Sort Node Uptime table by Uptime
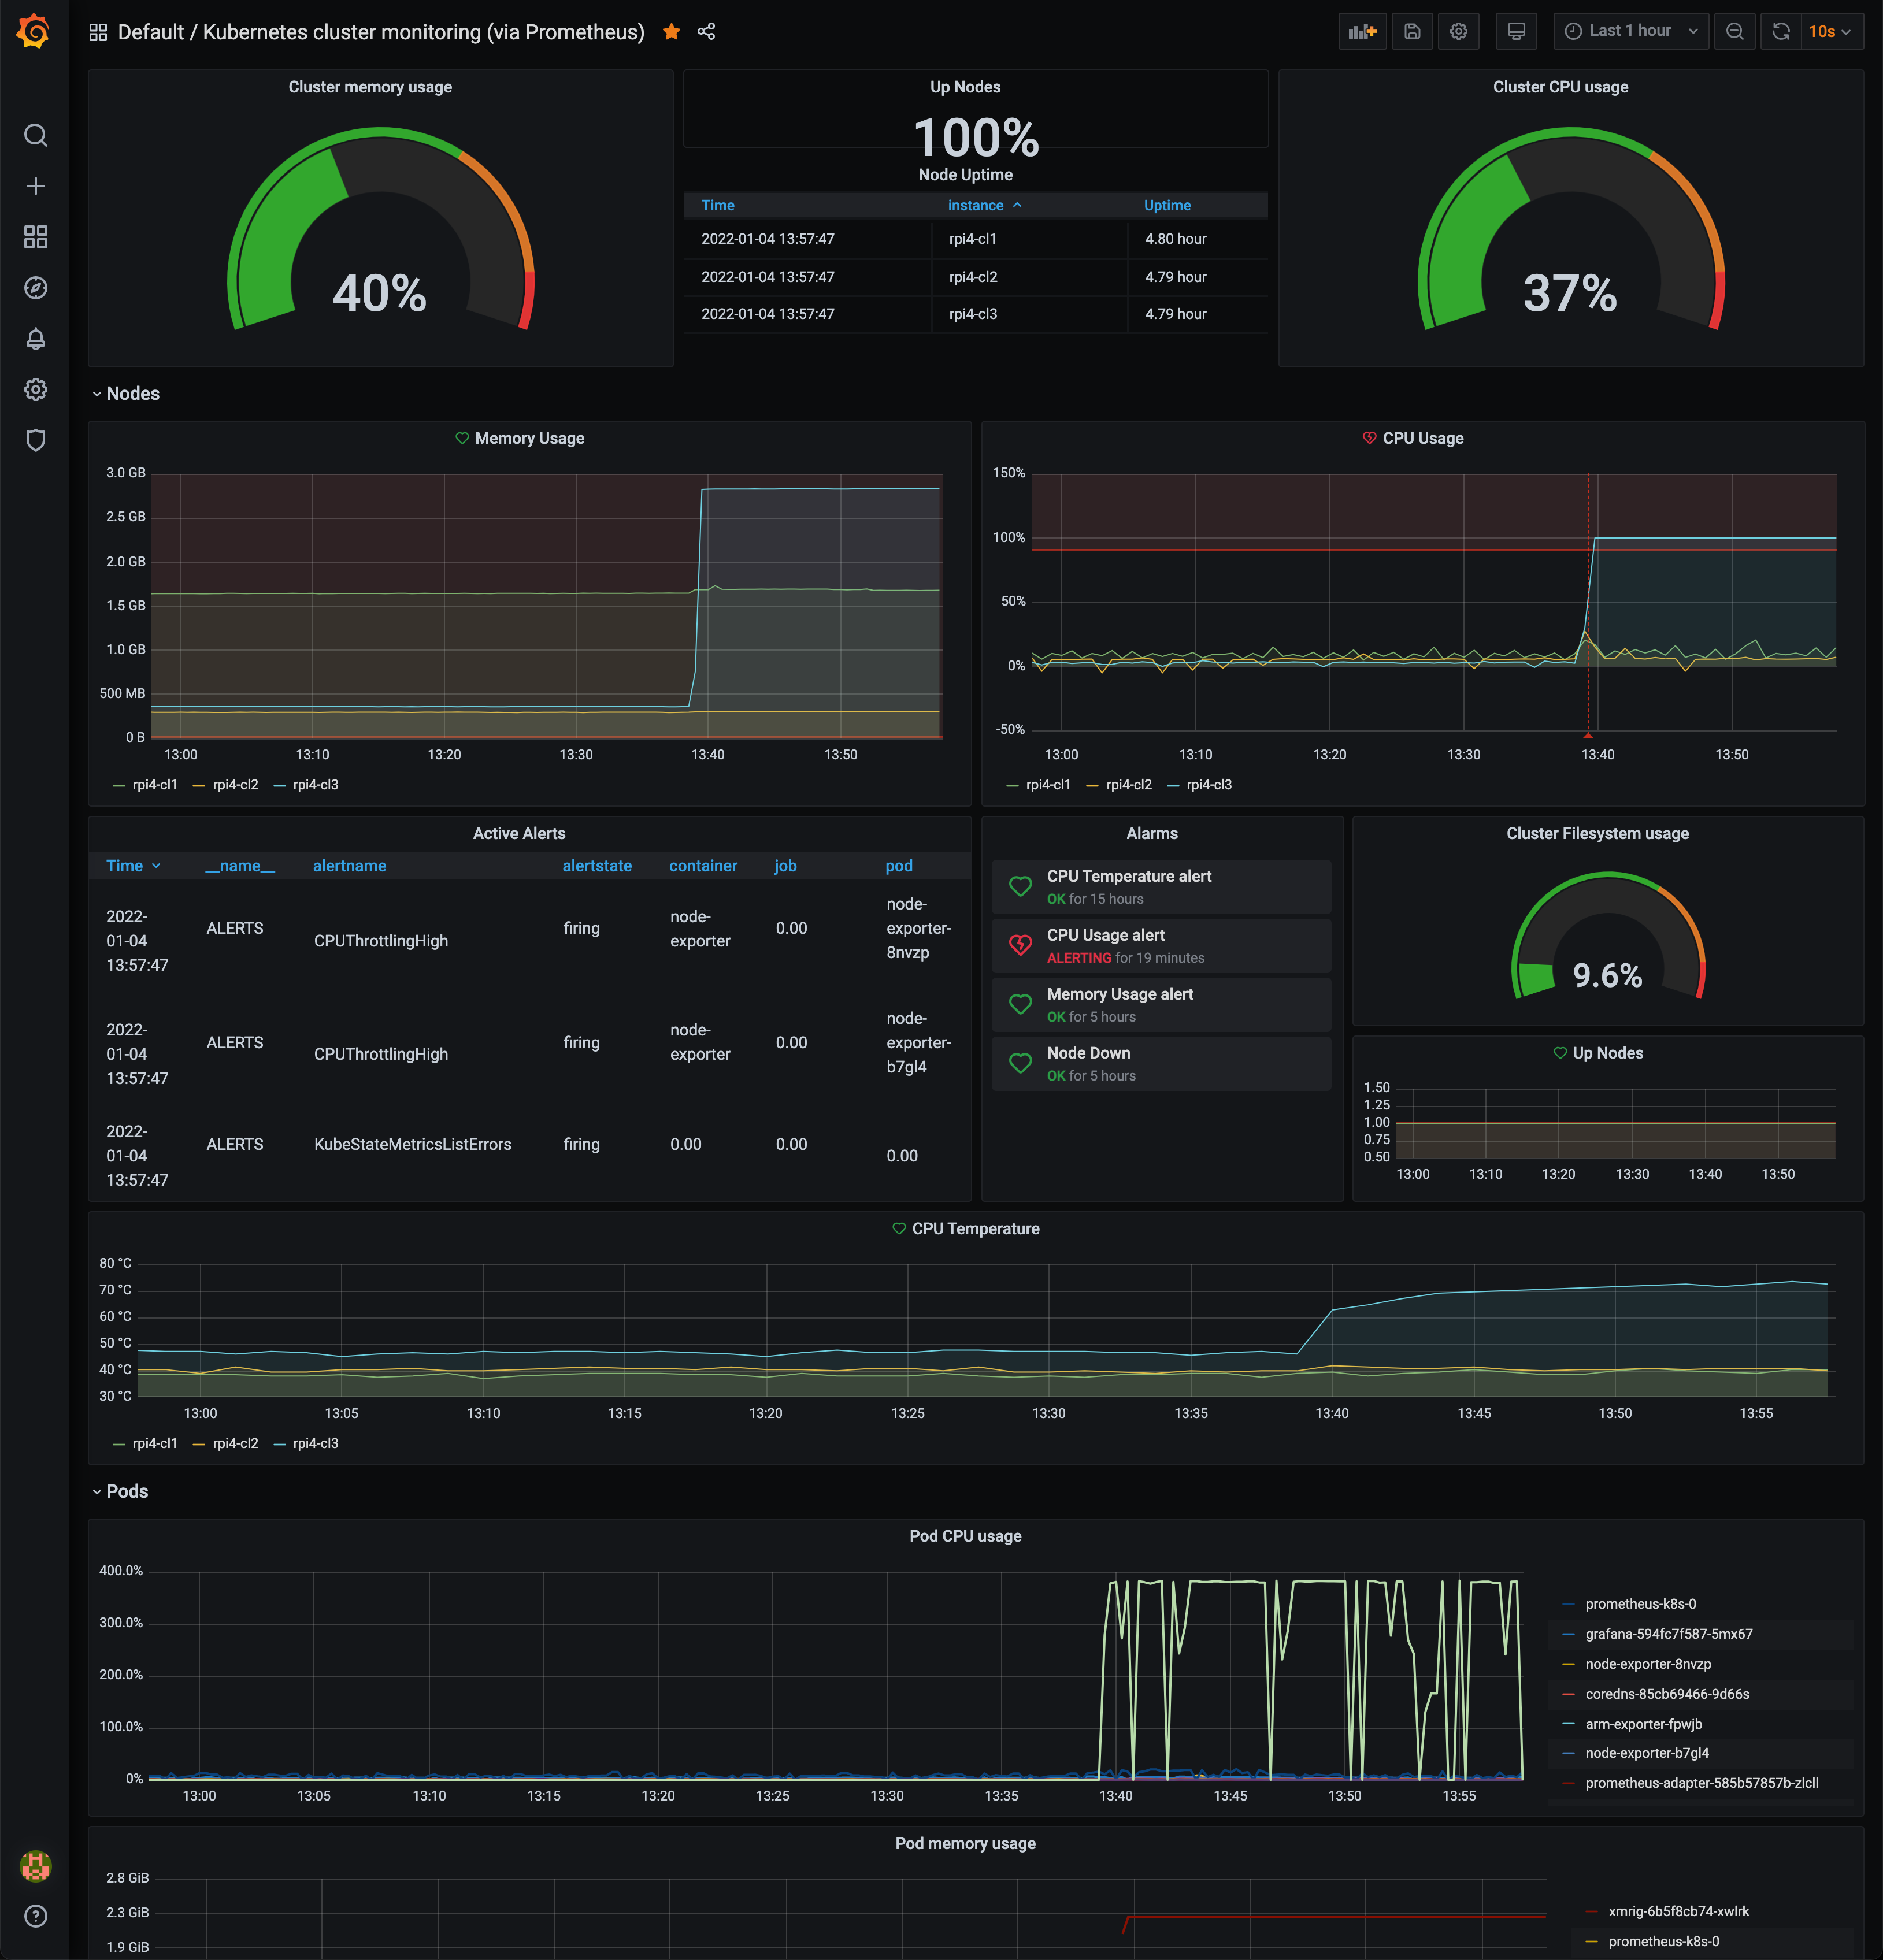 (1167, 205)
